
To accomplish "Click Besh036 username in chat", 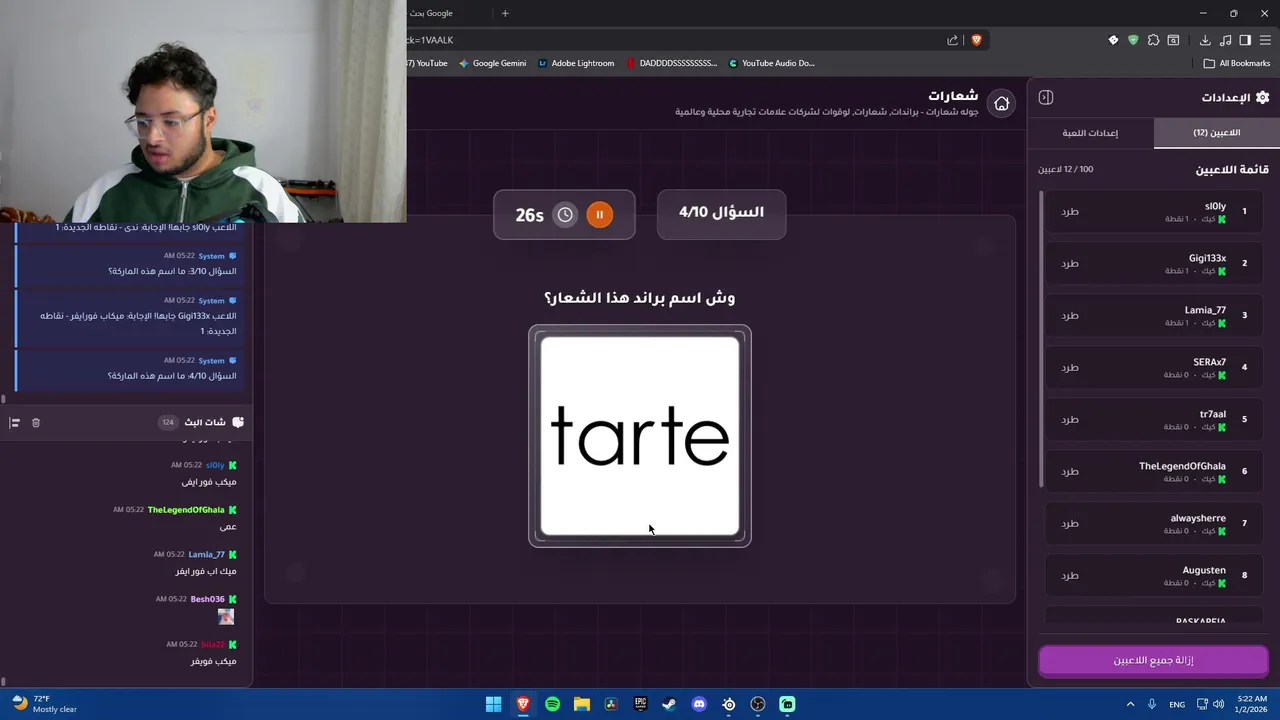I will [207, 599].
